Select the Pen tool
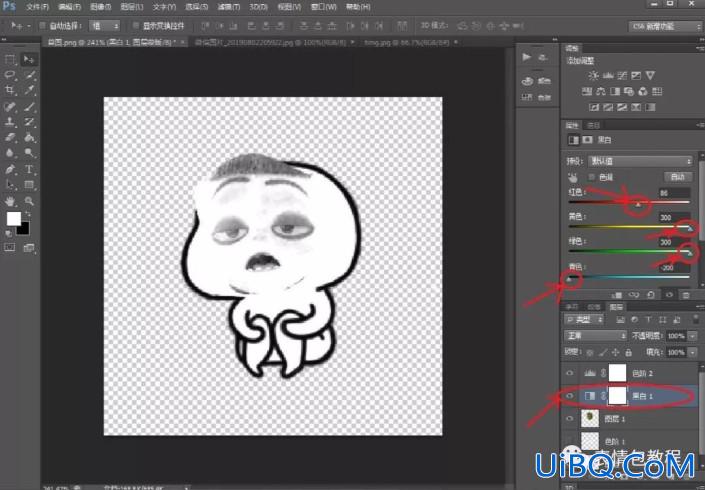The height and width of the screenshot is (490, 705). pos(10,169)
